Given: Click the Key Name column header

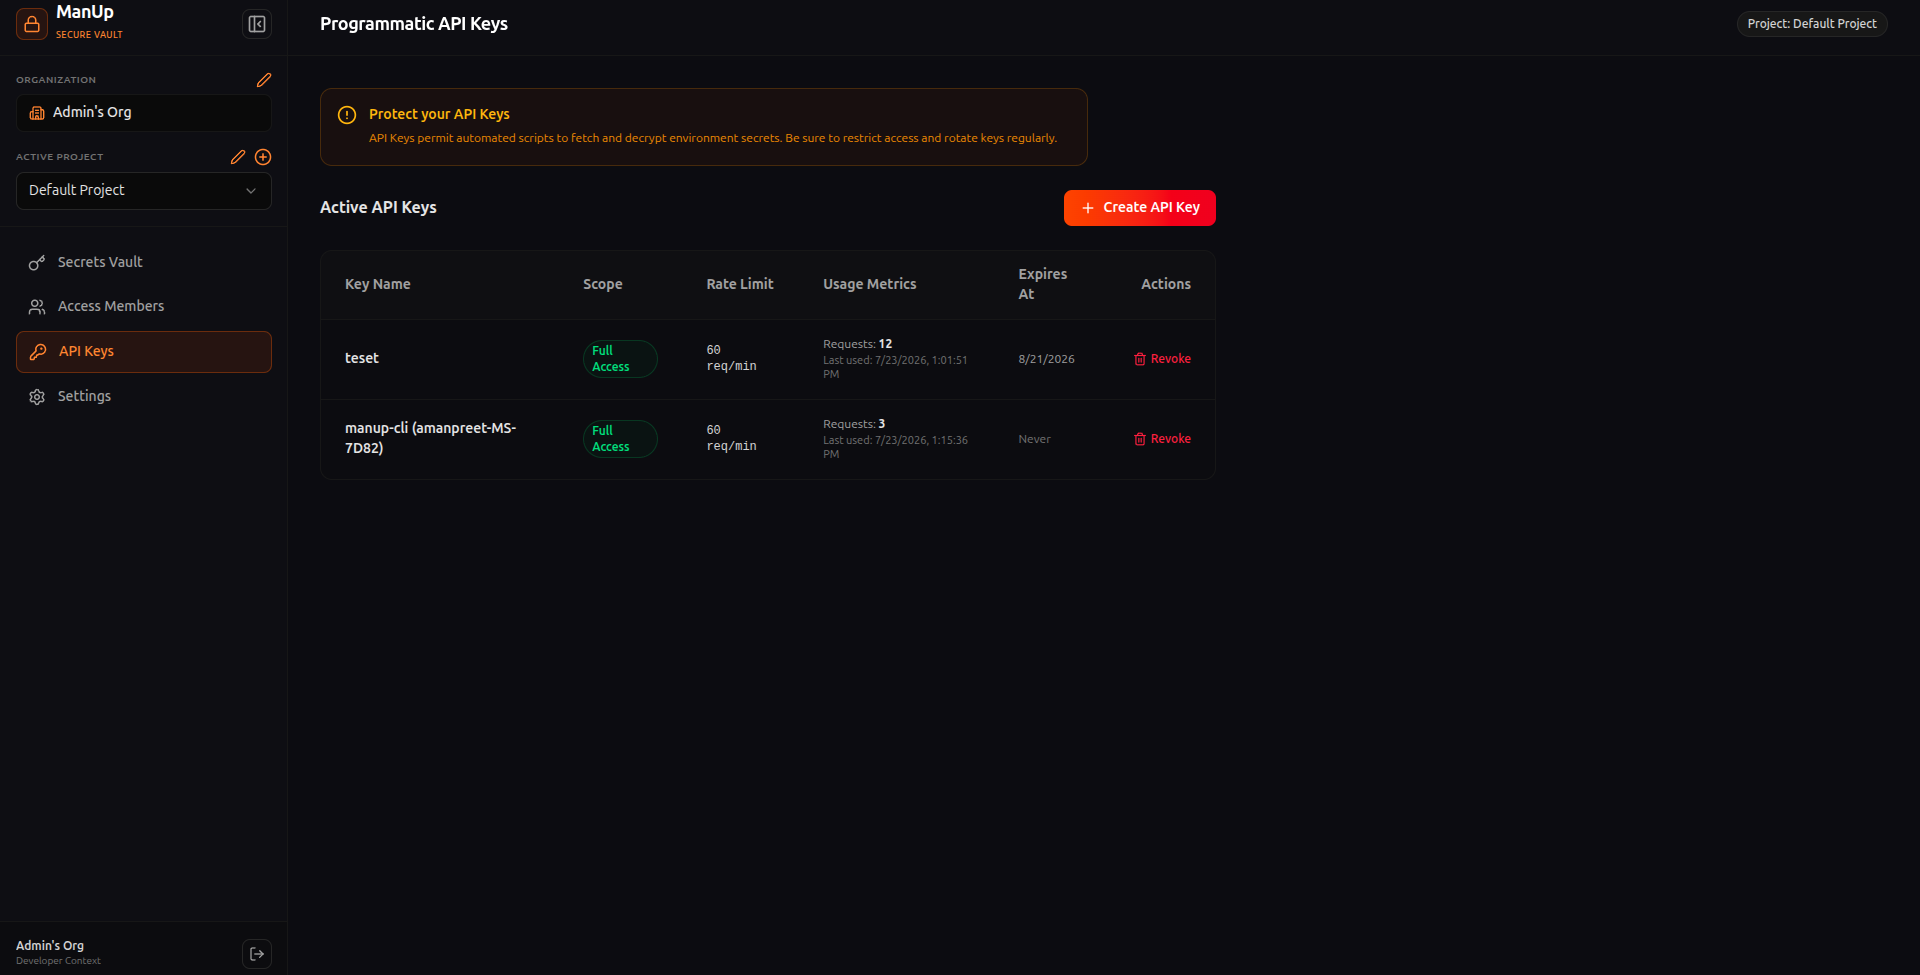Looking at the screenshot, I should (378, 284).
